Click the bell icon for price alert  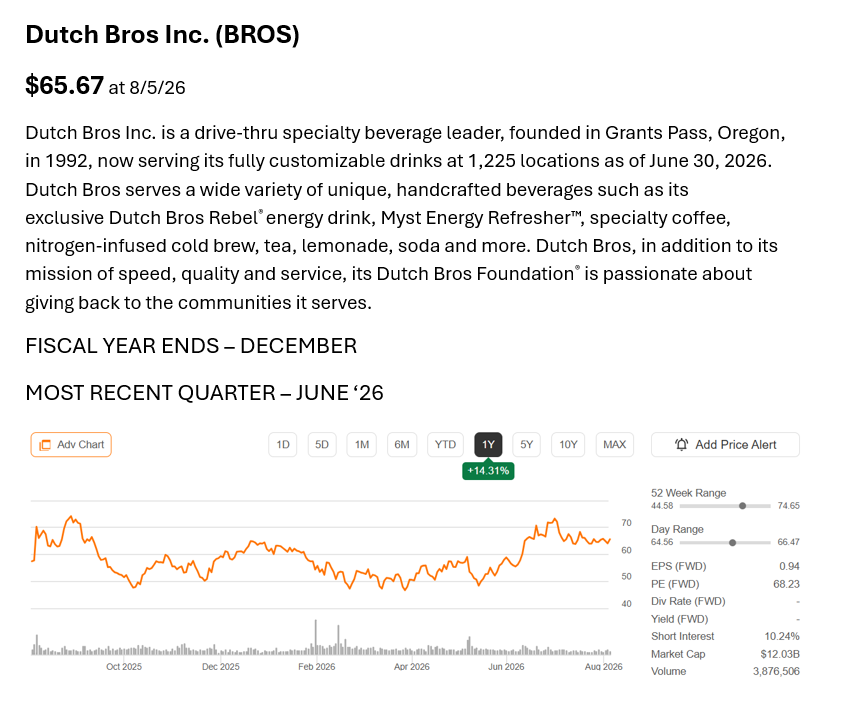click(x=681, y=444)
